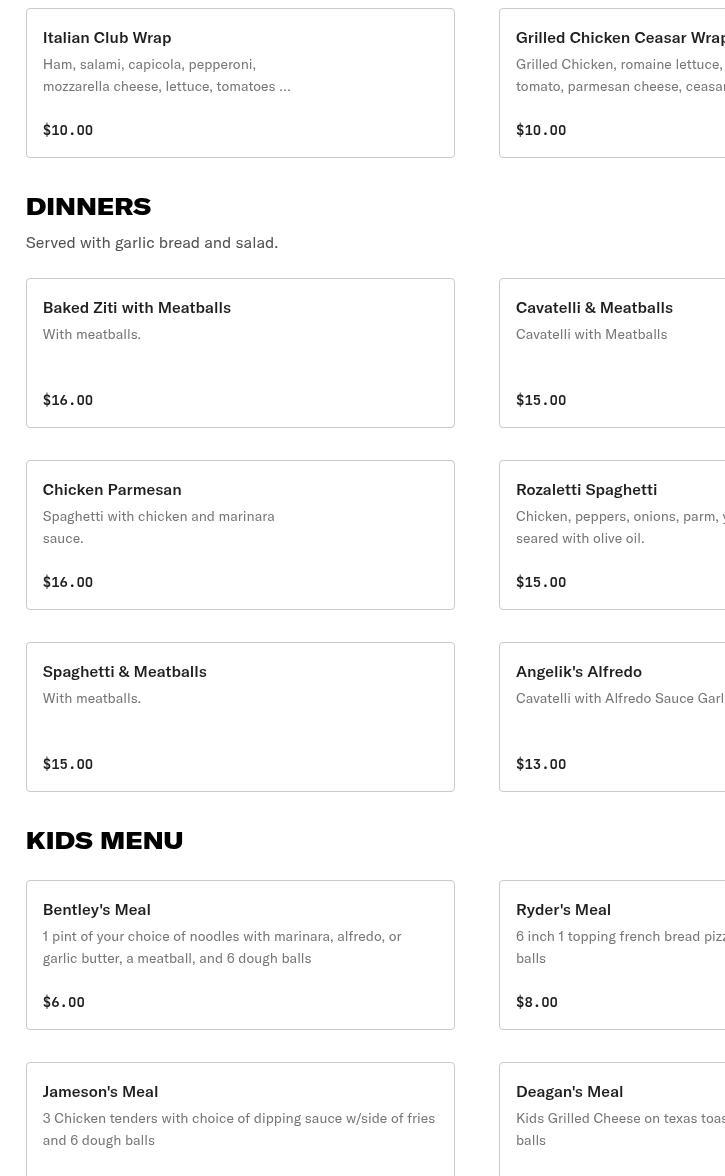Click the $6.00 price on Bentley's Meal
Screen dimensions: 725x1176
(64, 1002)
